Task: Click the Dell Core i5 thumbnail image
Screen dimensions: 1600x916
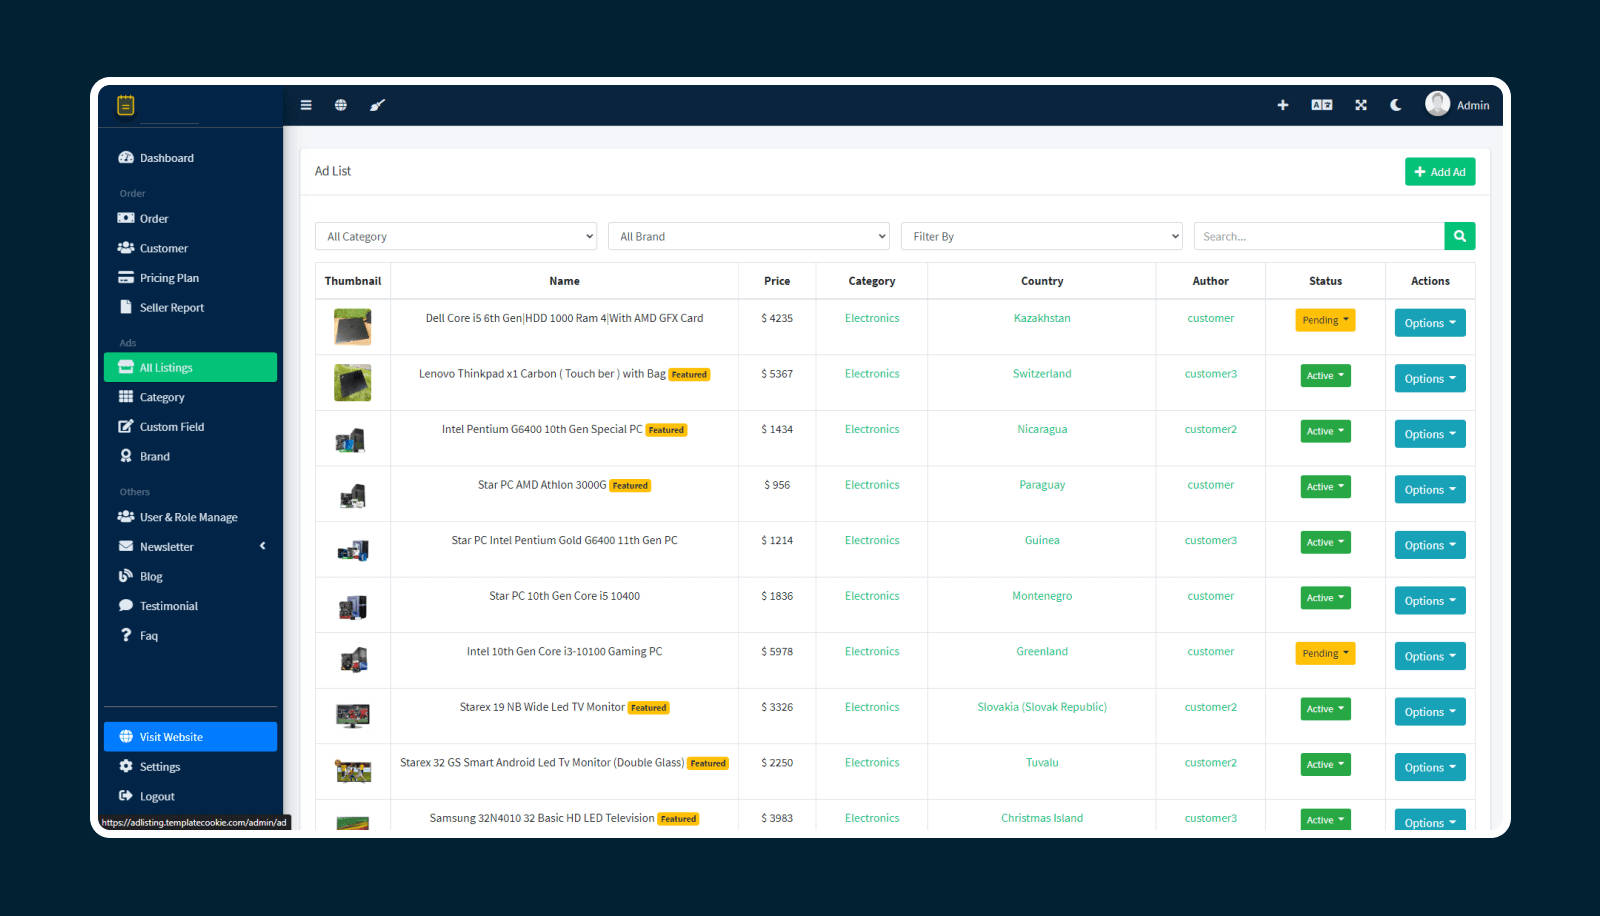Action: pyautogui.click(x=353, y=327)
